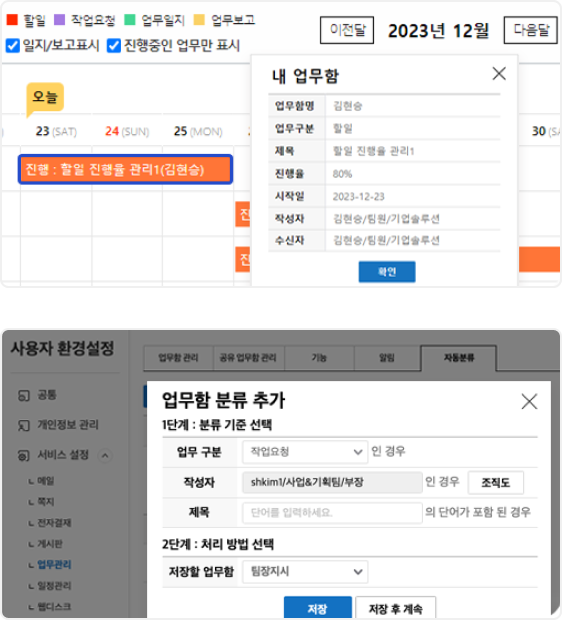562x620 pixels.
Task: Click the 업무구분 value 할일
Action: coord(342,129)
